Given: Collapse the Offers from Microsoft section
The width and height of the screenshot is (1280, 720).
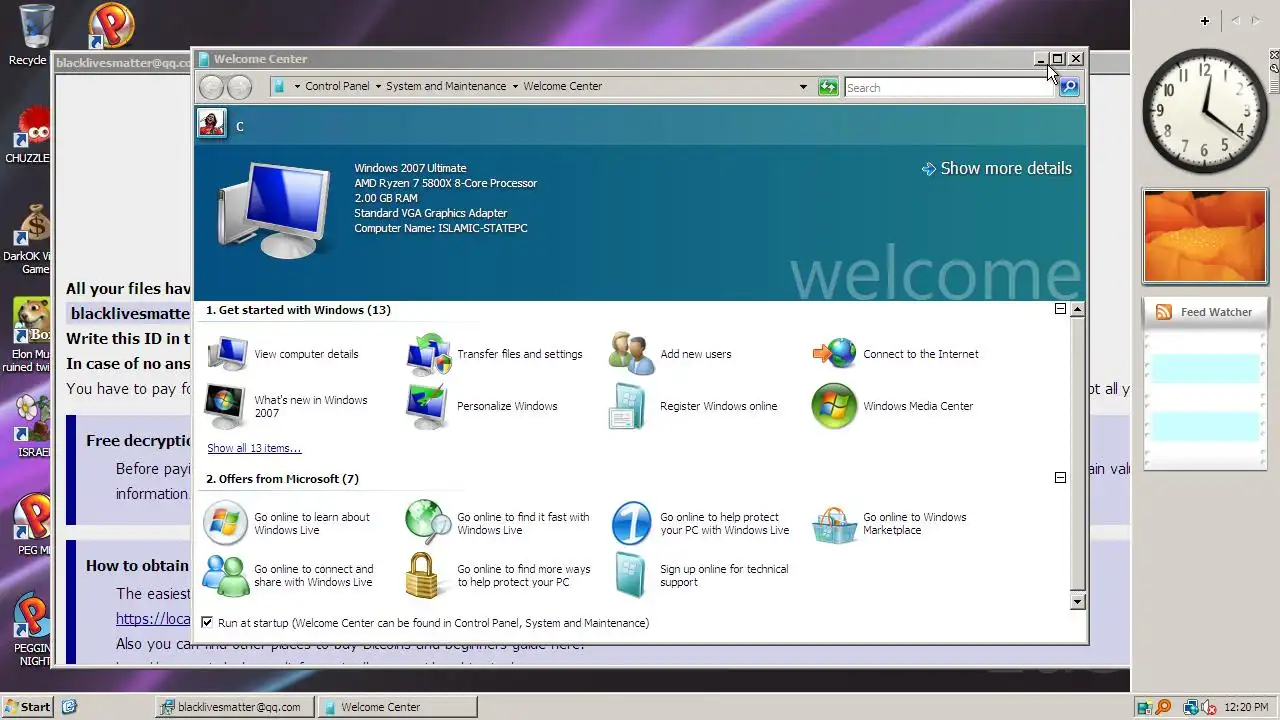Looking at the screenshot, I should (x=1060, y=478).
